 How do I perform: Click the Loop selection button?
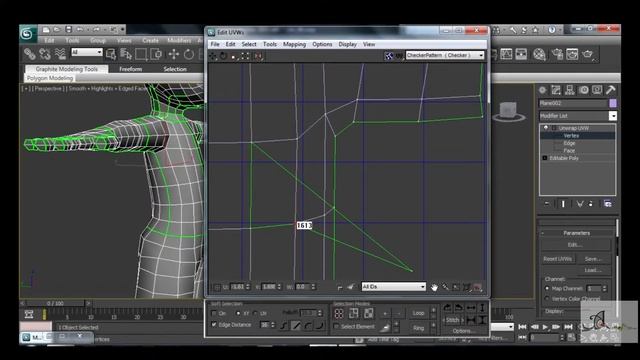(x=419, y=313)
